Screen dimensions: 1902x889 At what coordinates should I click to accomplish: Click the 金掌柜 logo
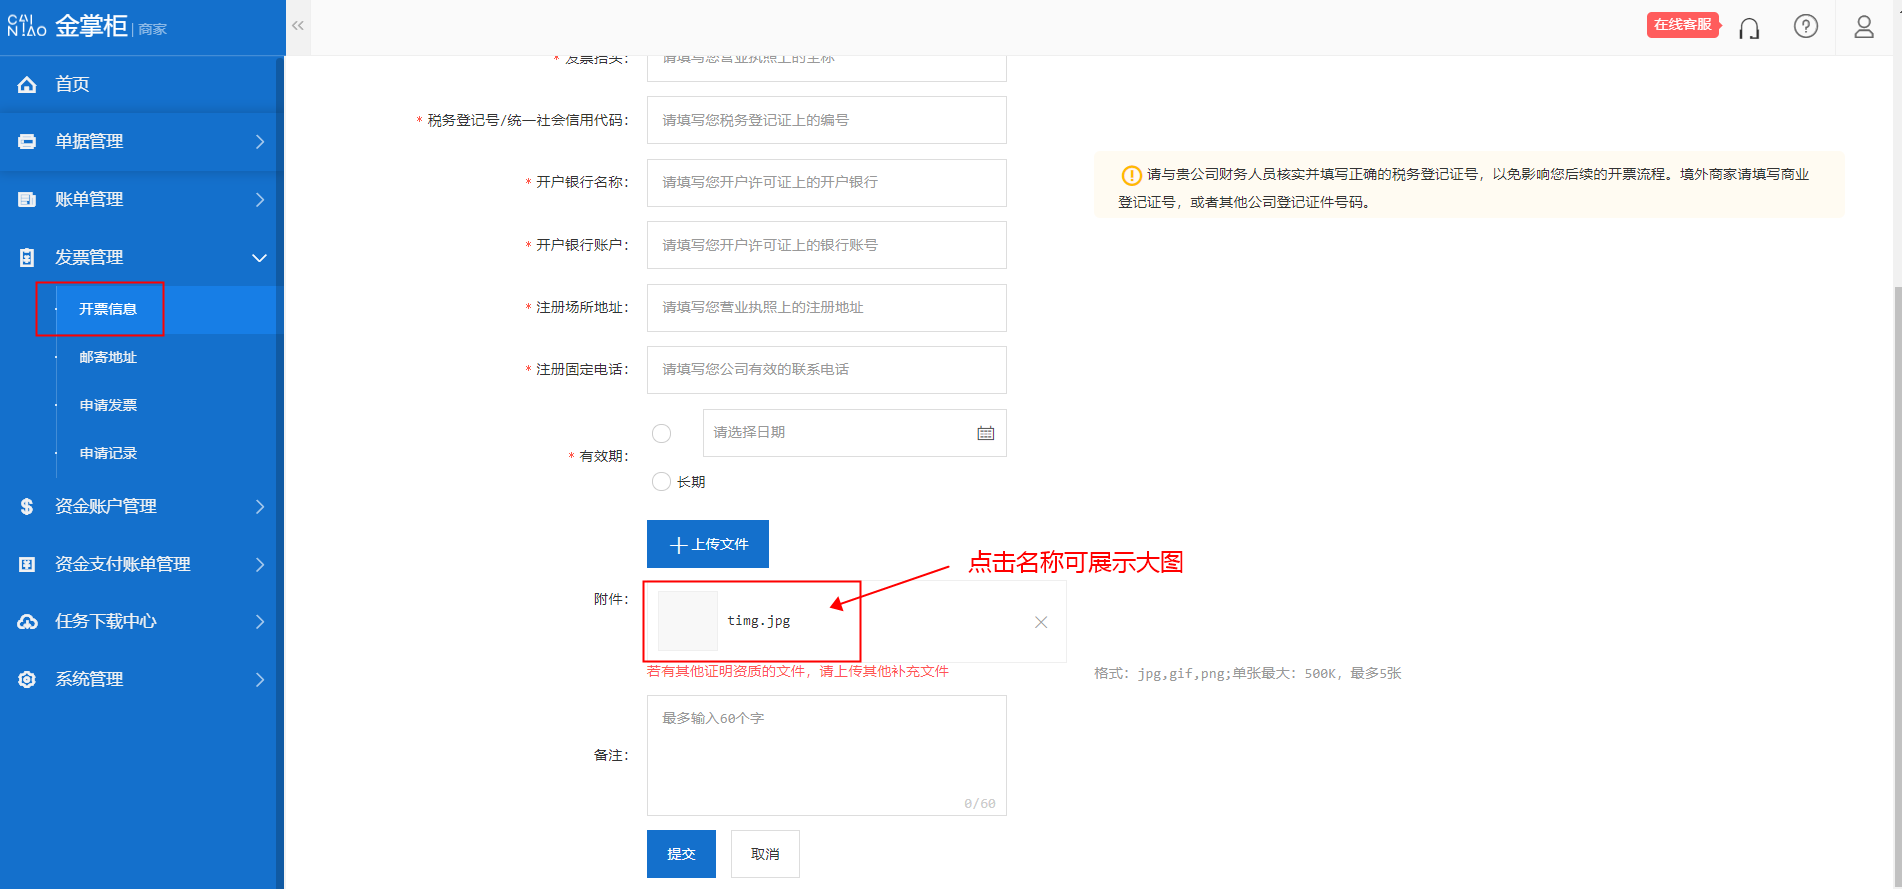pyautogui.click(x=87, y=26)
